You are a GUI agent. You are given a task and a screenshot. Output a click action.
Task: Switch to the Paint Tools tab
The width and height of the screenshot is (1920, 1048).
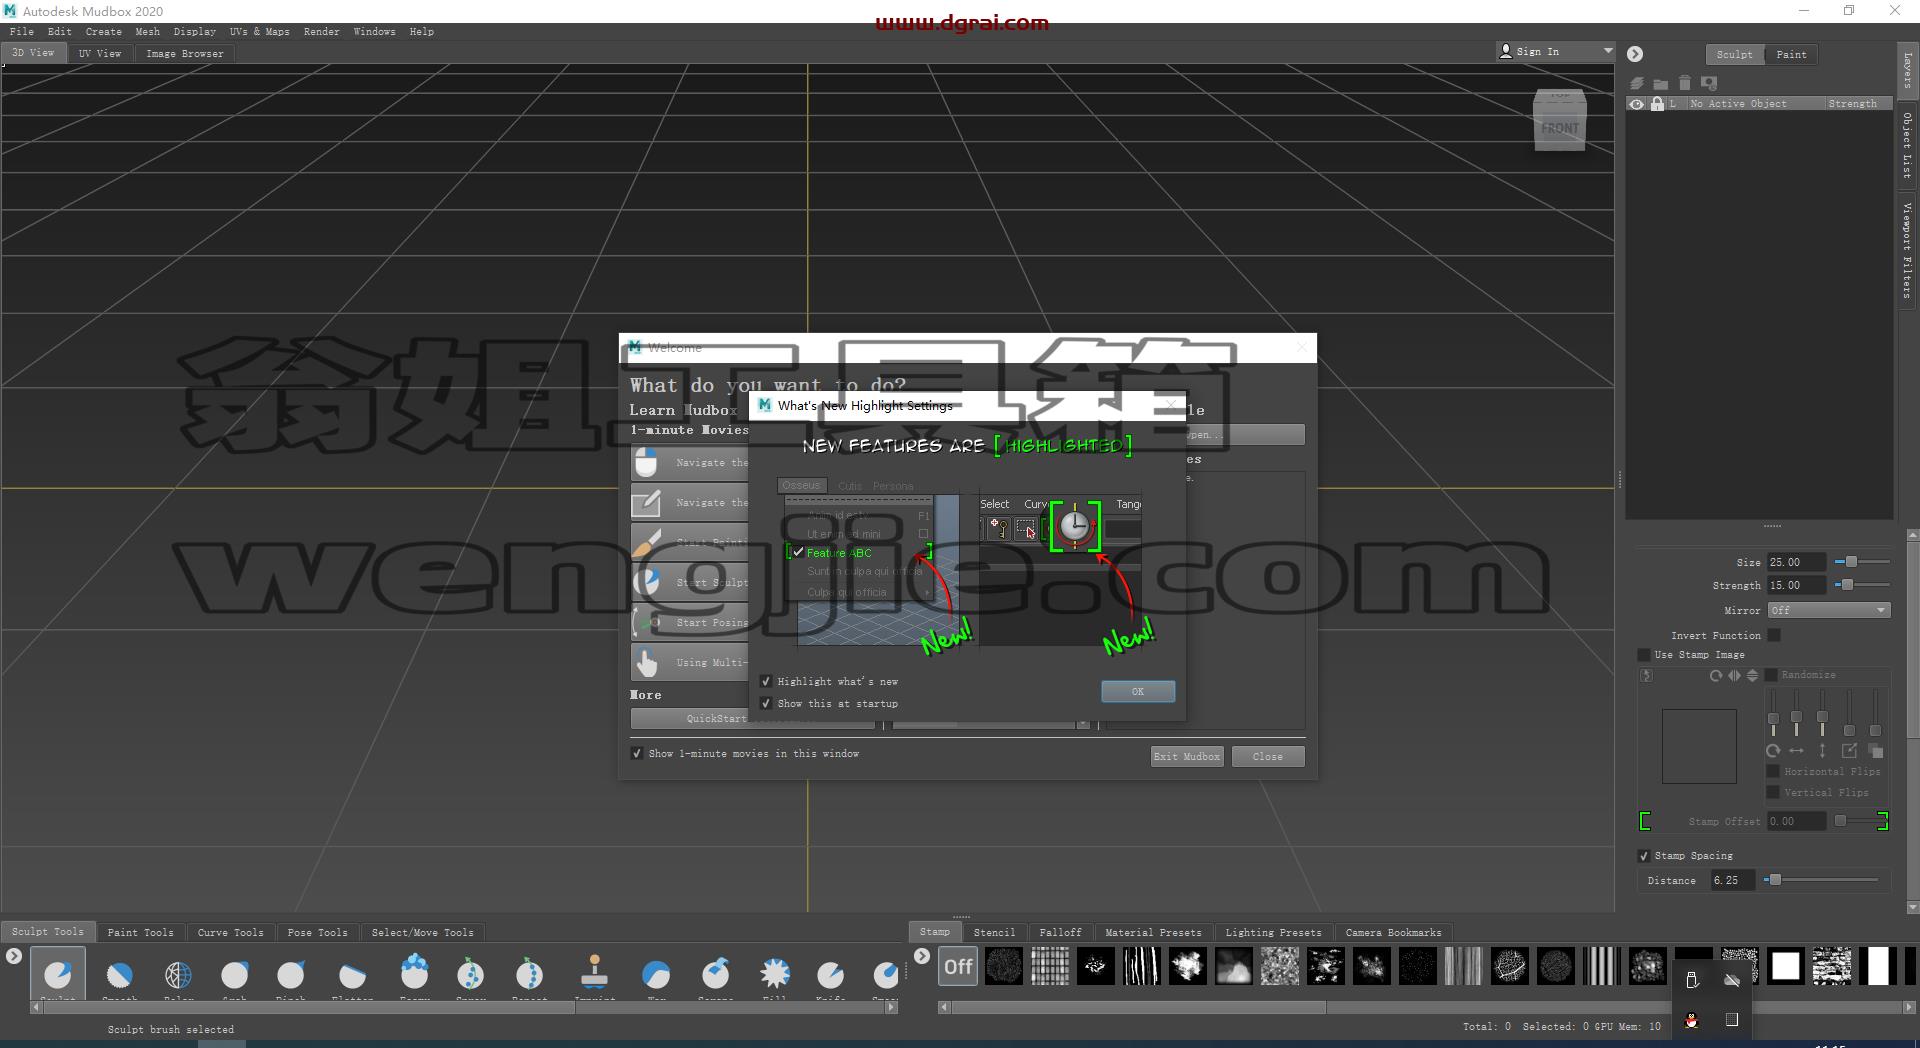140,932
